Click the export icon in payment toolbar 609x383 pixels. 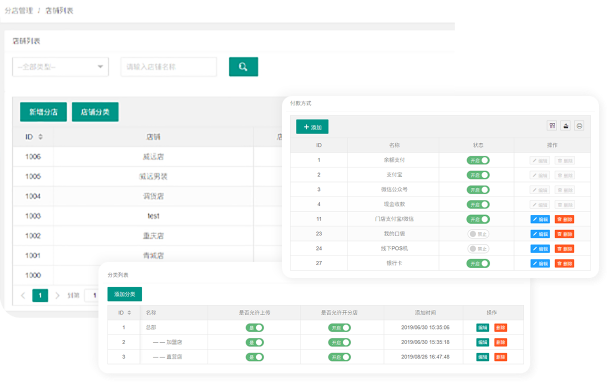tap(566, 126)
